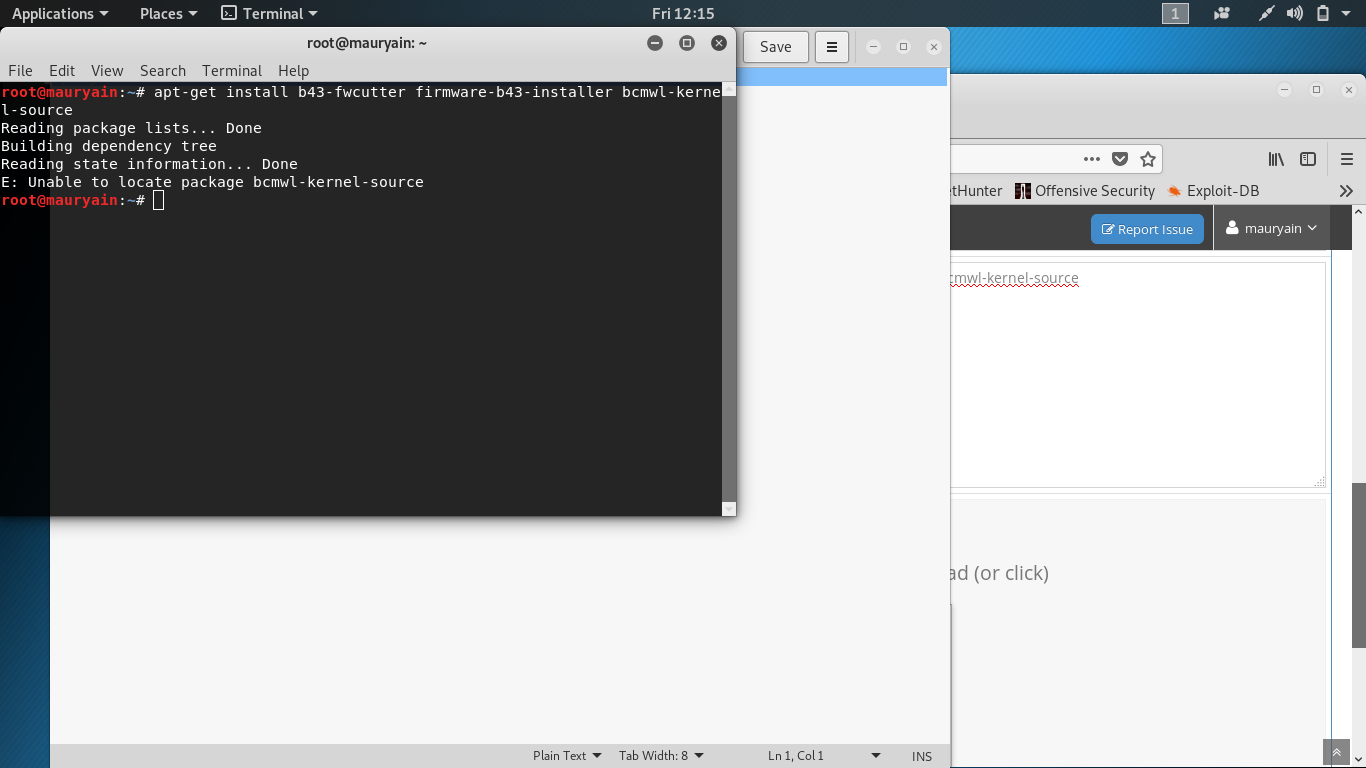Click the Pocket save icon in address bar
Screen dimensions: 1366x768
pyautogui.click(x=1120, y=159)
